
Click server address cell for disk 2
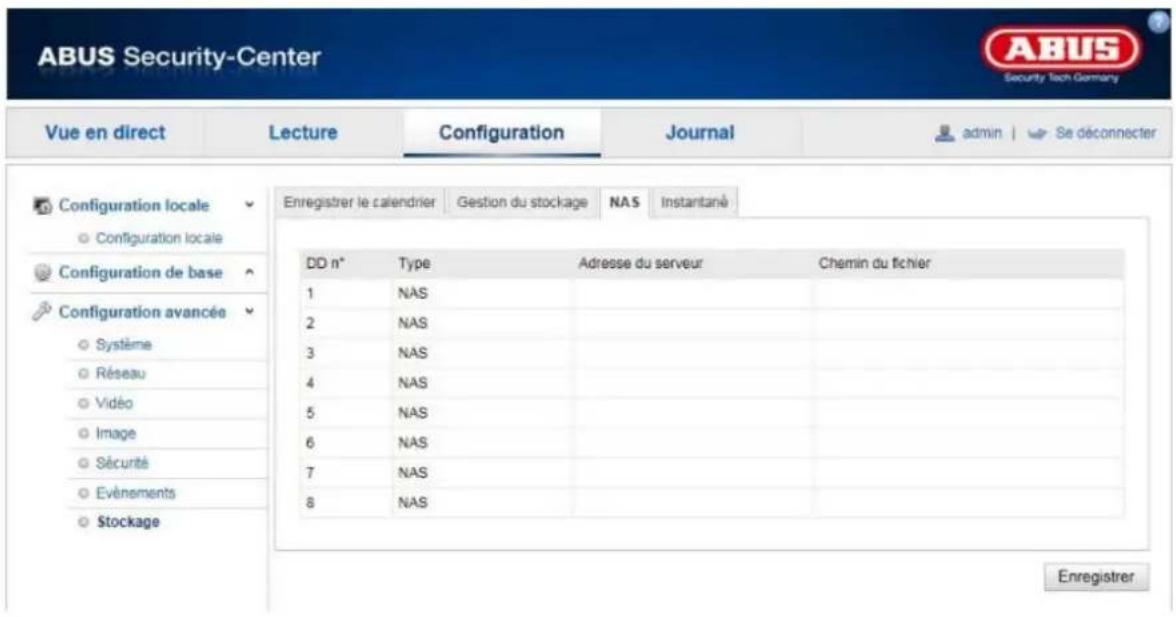tap(692, 323)
